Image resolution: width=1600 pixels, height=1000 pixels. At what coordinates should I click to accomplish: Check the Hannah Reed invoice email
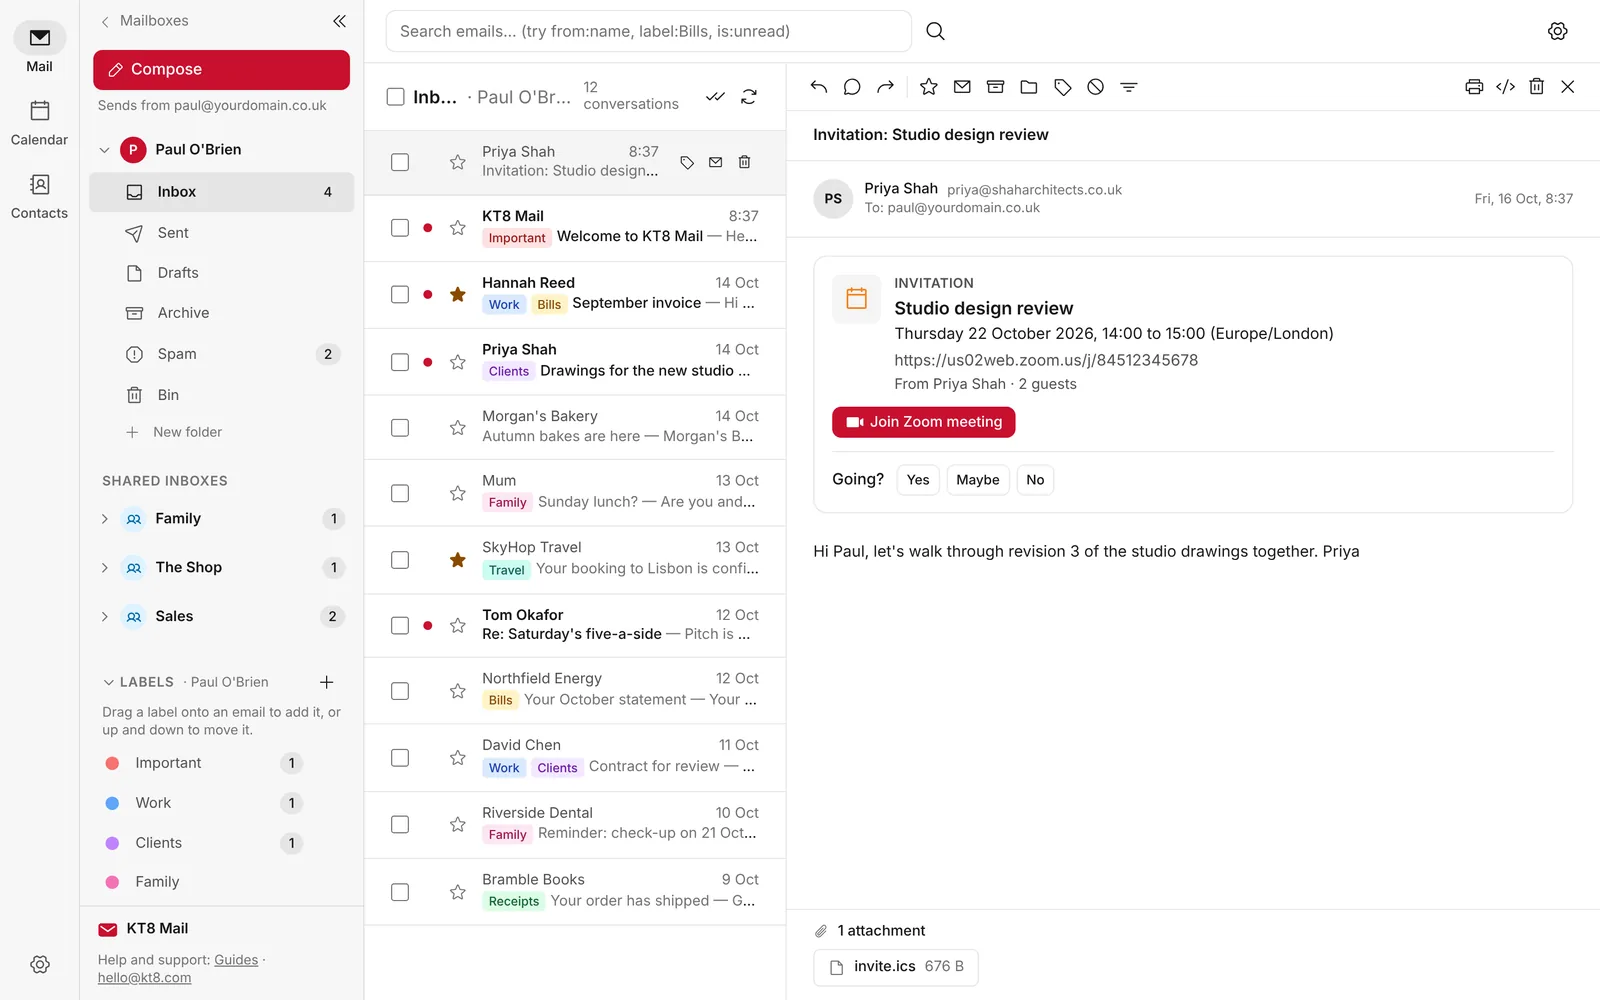tap(400, 295)
